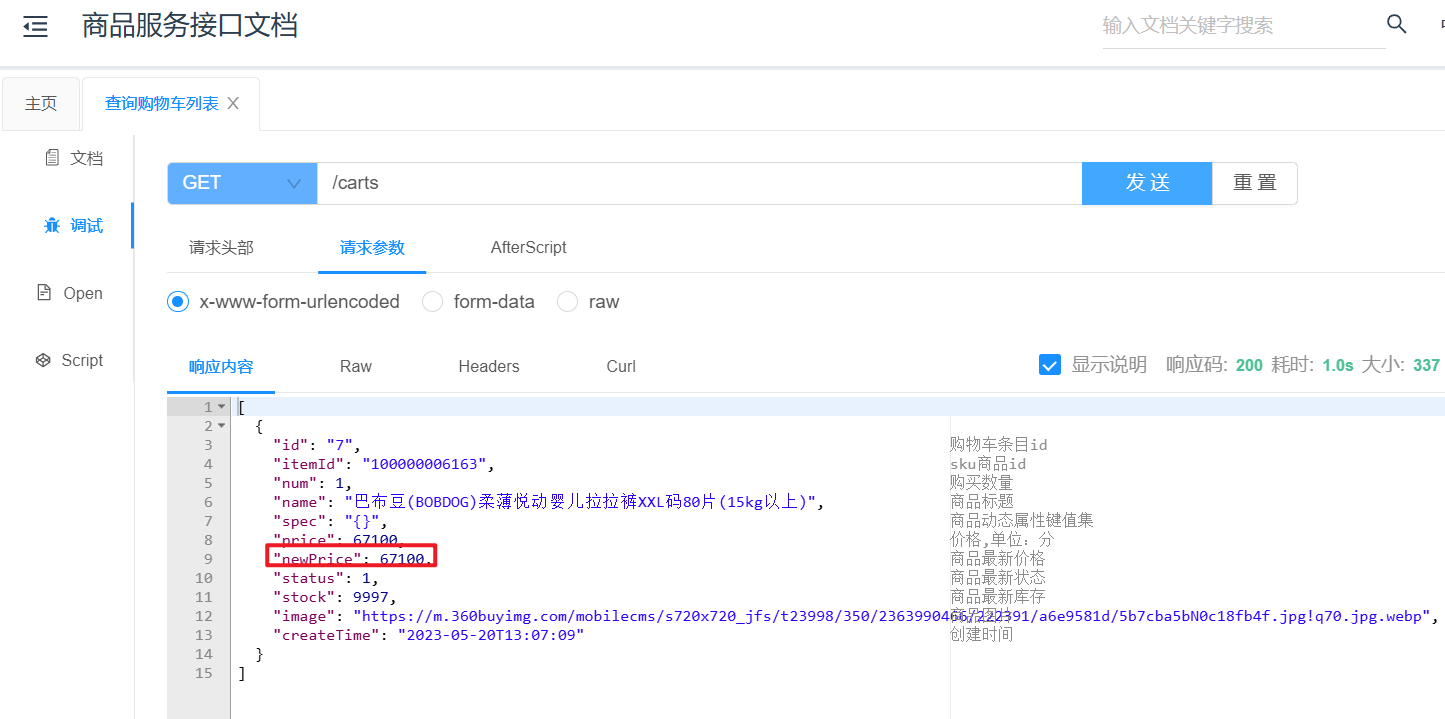
Task: Select the 调试 debug bug icon
Action: click(x=52, y=226)
